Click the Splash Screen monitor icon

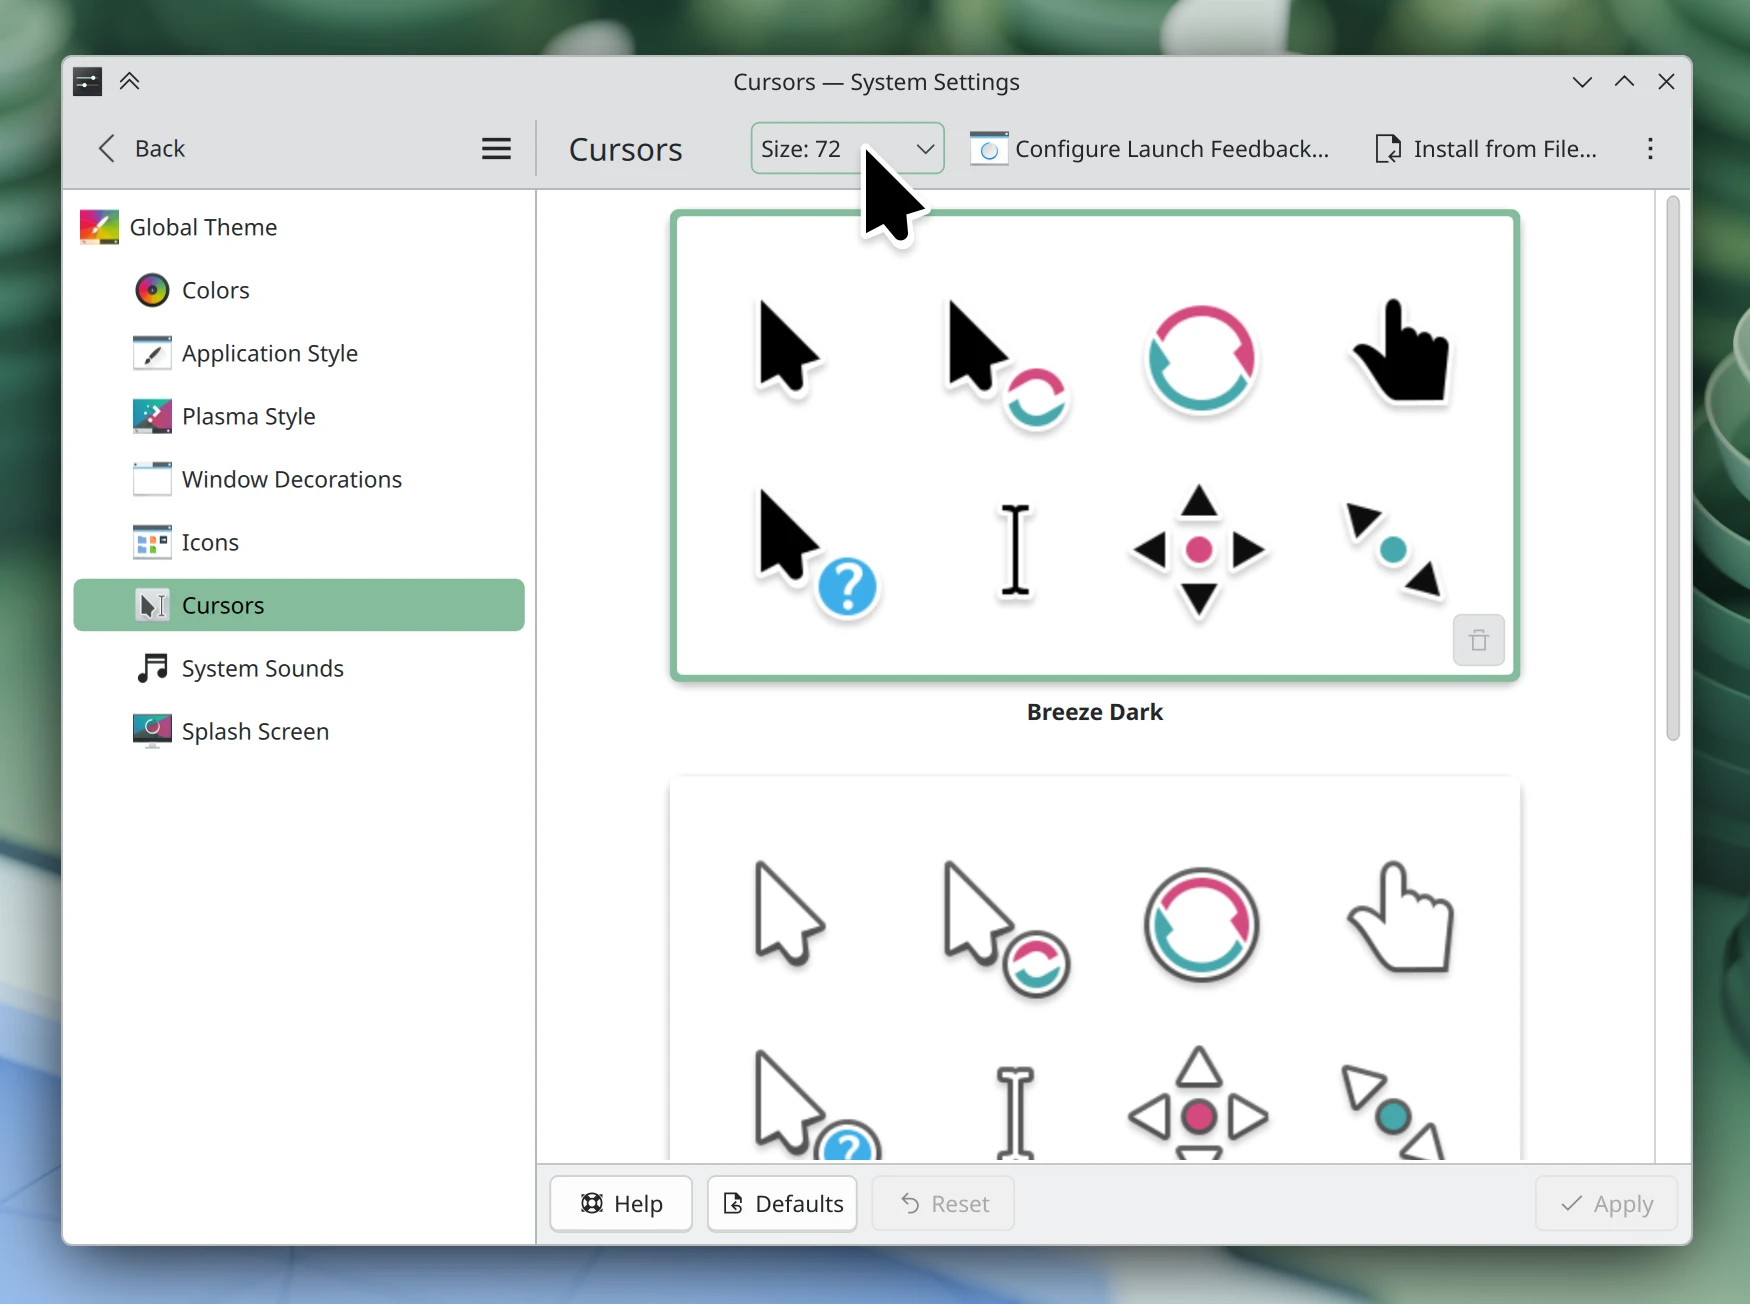coord(152,731)
